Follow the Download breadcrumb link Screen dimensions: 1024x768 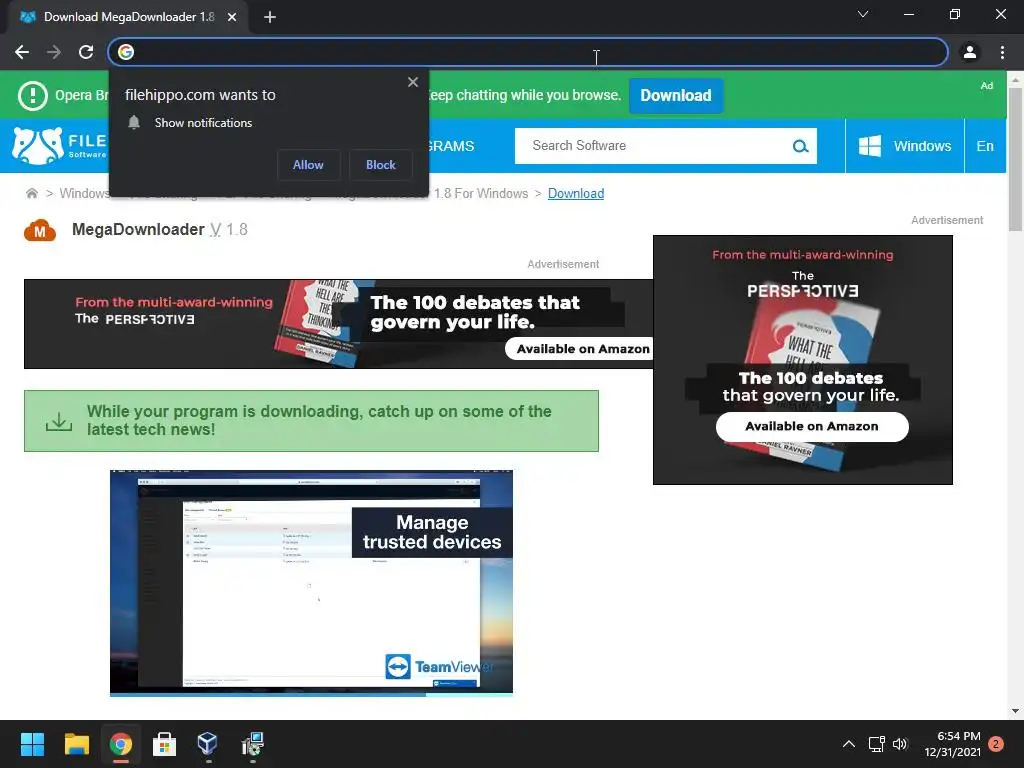[x=576, y=193]
